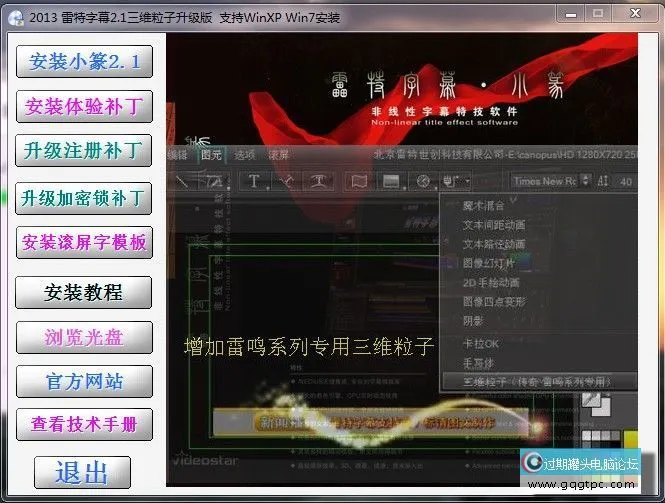Run the 升级加密锁补丁 upgrade

point(84,198)
